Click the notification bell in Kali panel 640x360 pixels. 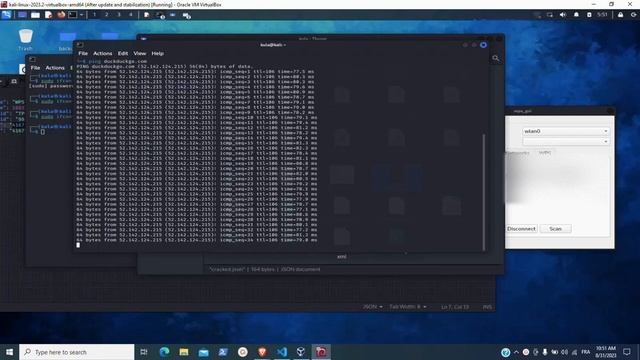(576, 15)
